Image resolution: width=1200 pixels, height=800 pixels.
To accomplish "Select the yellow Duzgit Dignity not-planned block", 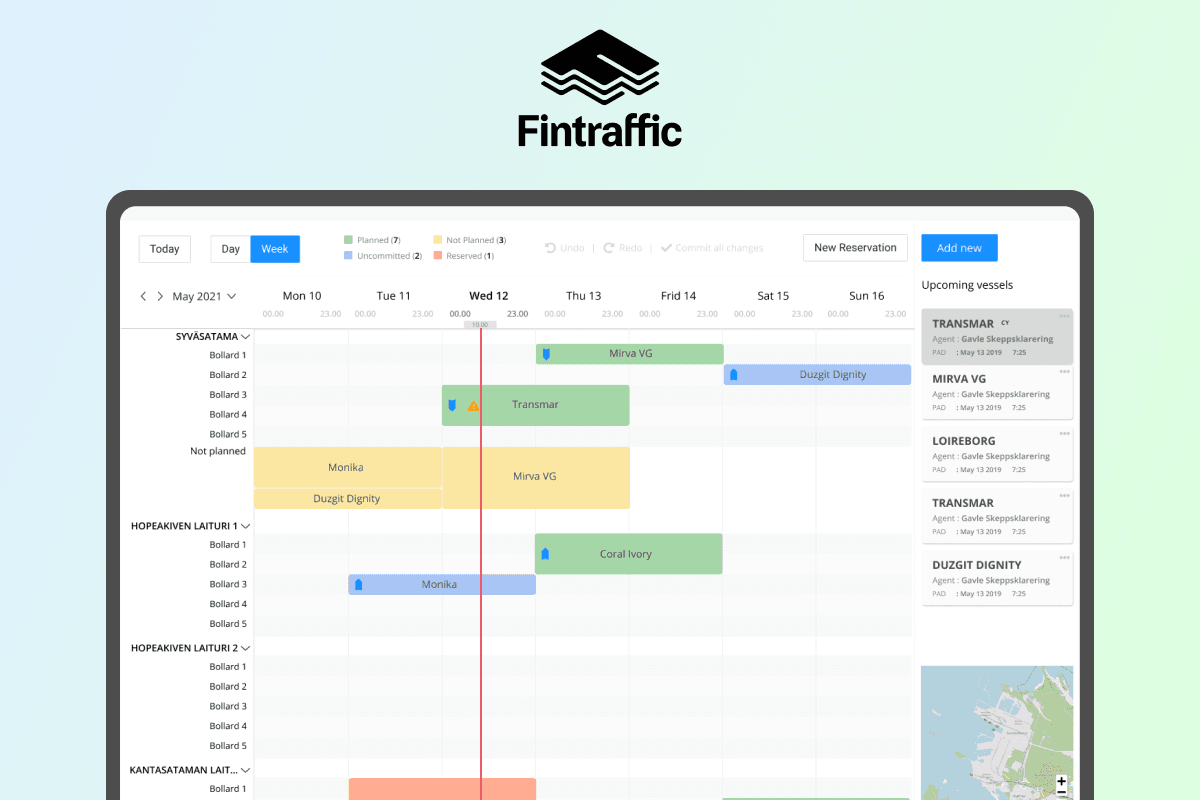I will [x=347, y=498].
